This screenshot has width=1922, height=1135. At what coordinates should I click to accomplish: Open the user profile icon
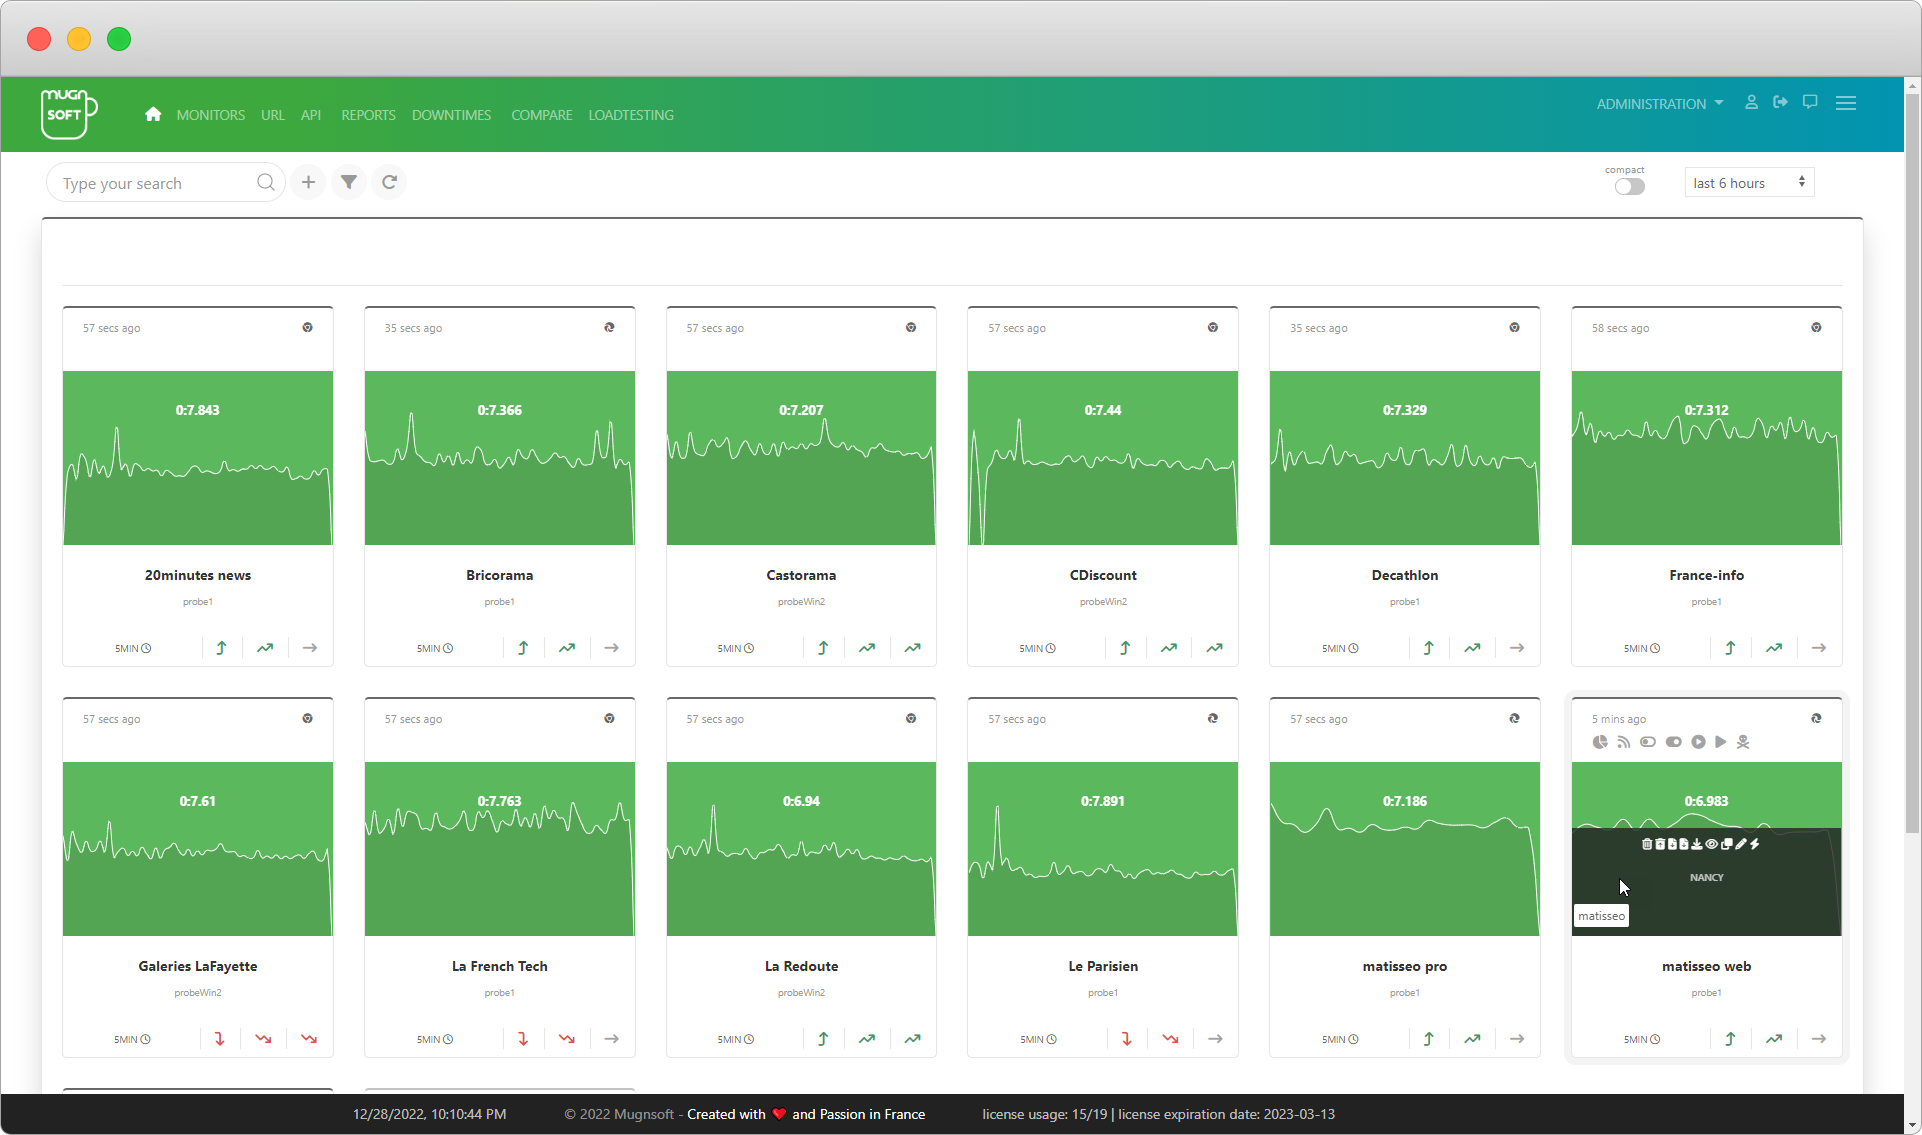1751,102
